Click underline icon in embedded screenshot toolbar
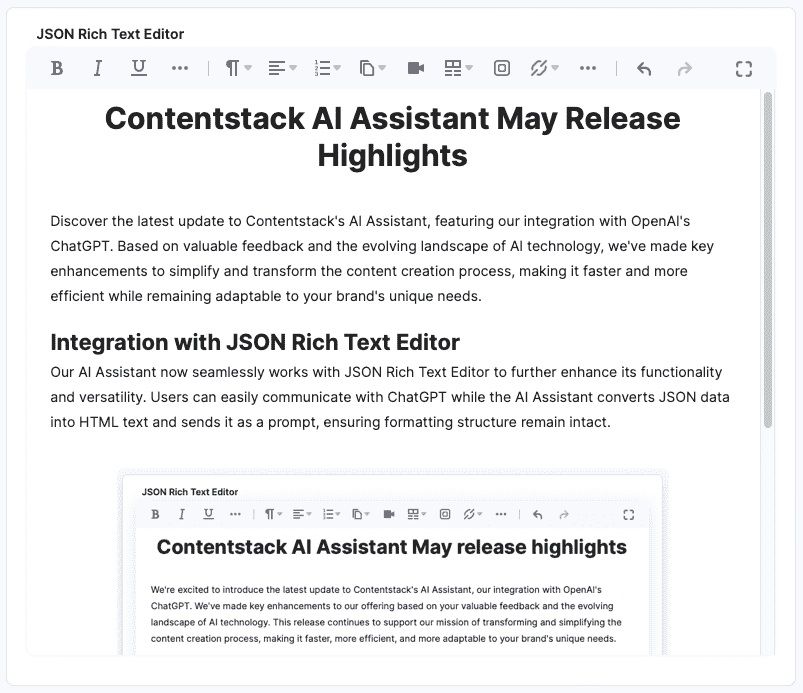This screenshot has height=693, width=803. tap(208, 514)
